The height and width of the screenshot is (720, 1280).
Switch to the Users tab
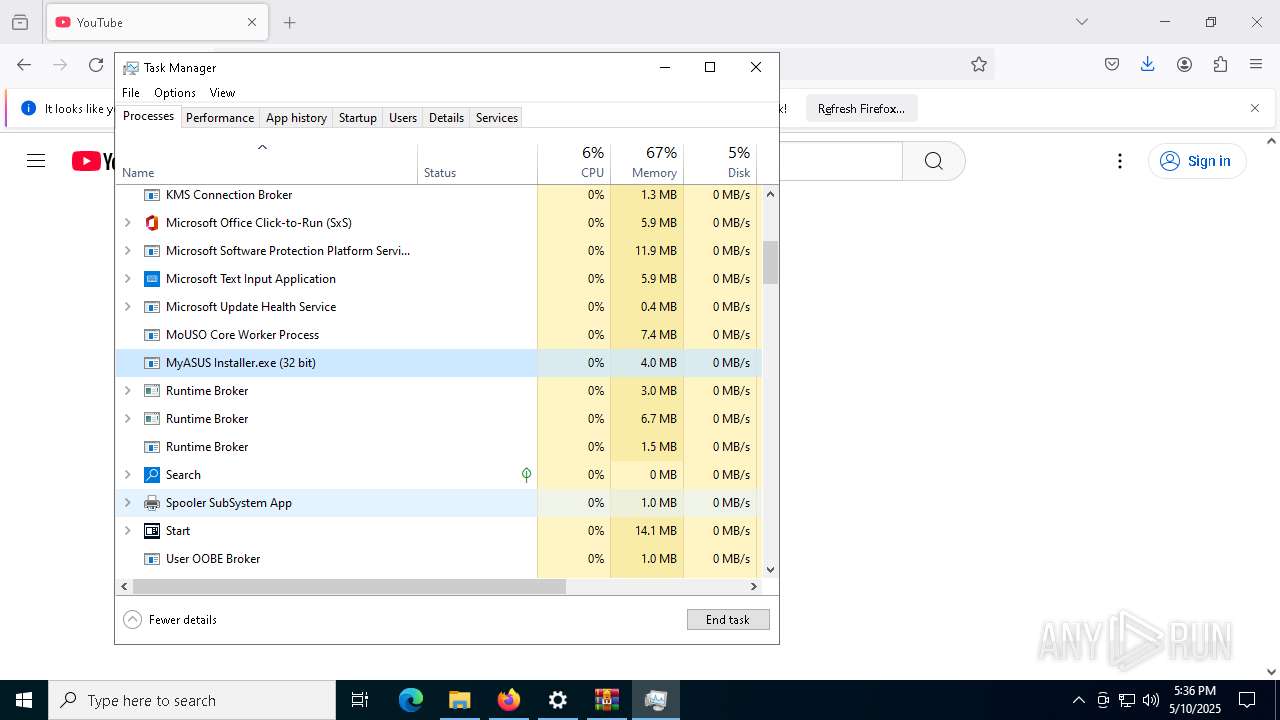tap(403, 118)
